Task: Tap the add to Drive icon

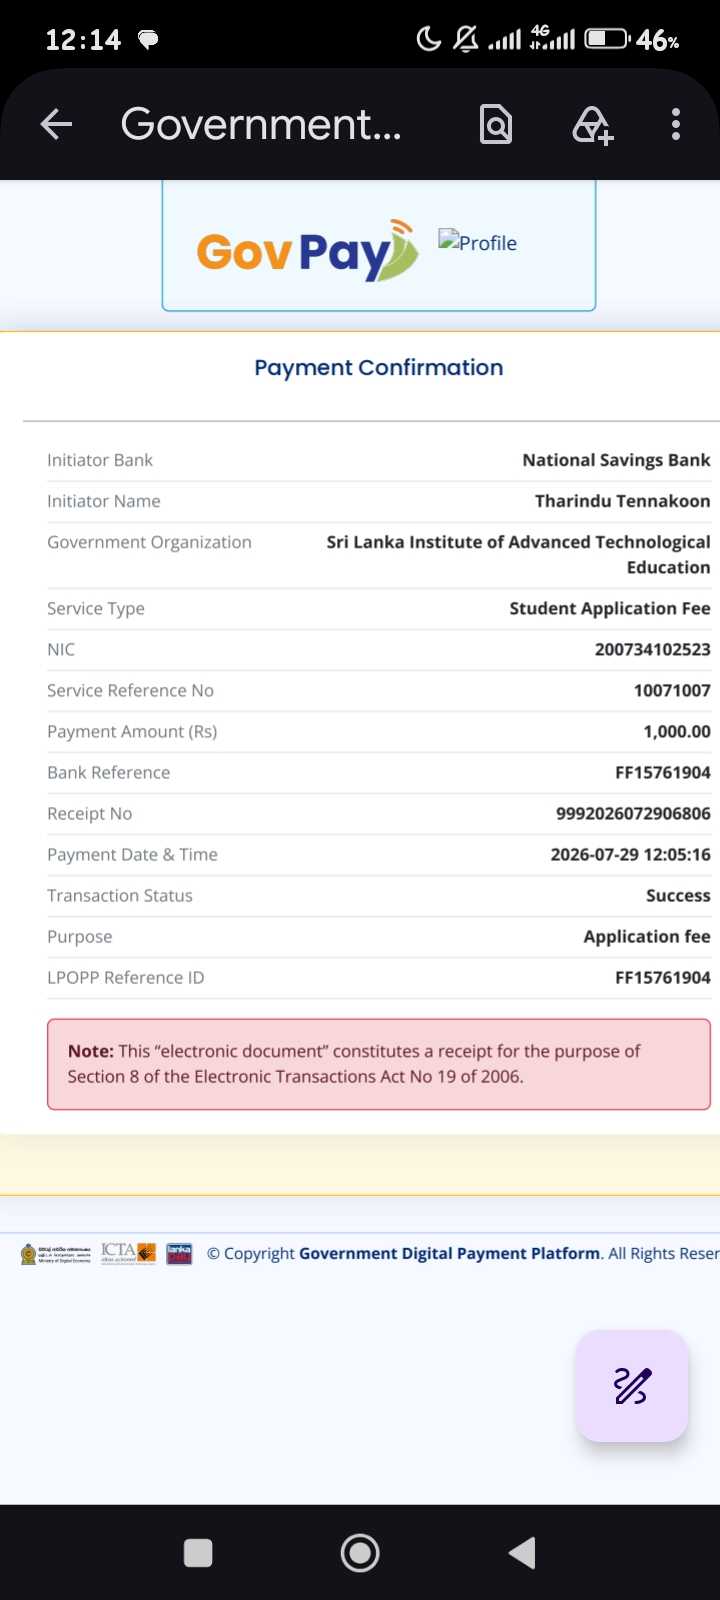Action: click(592, 125)
